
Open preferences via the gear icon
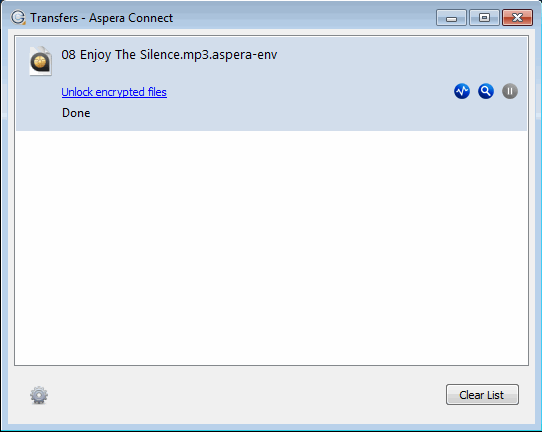[x=39, y=395]
